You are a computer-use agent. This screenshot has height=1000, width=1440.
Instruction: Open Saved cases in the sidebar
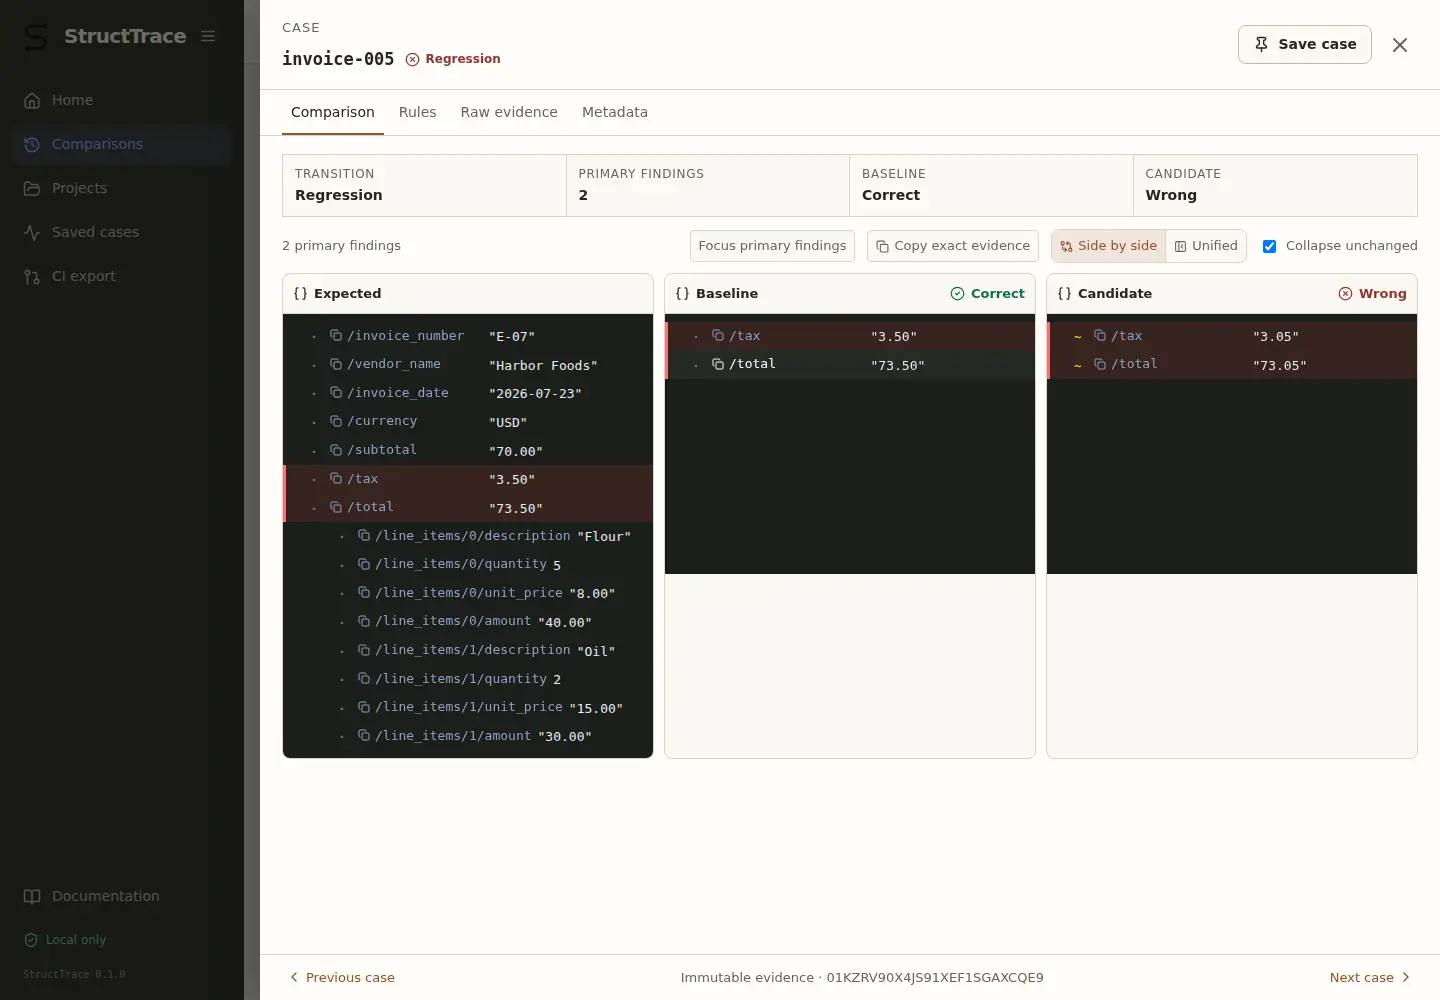[122, 232]
